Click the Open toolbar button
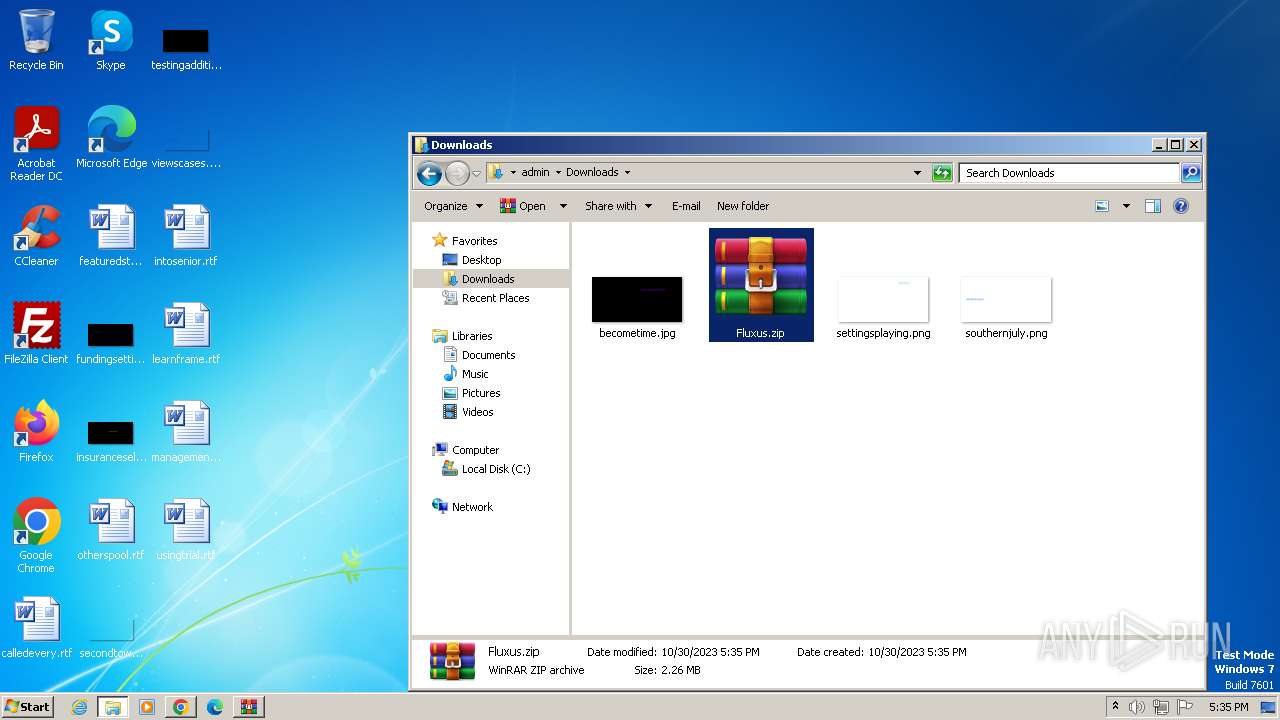The image size is (1280, 720). point(523,206)
